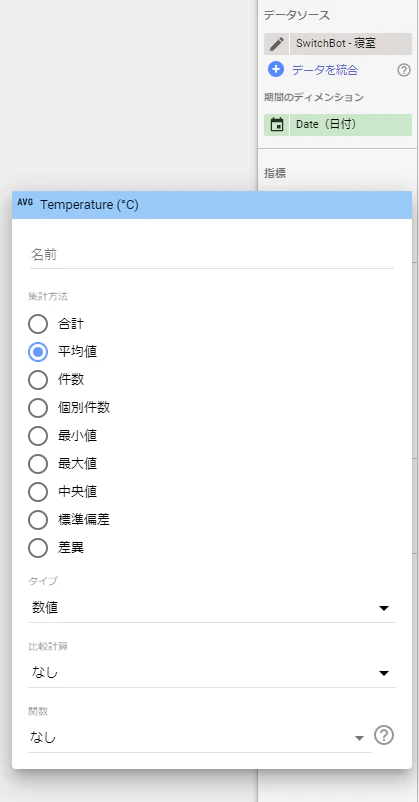Click the 名前 text input field
The width and height of the screenshot is (419, 802).
pyautogui.click(x=212, y=255)
